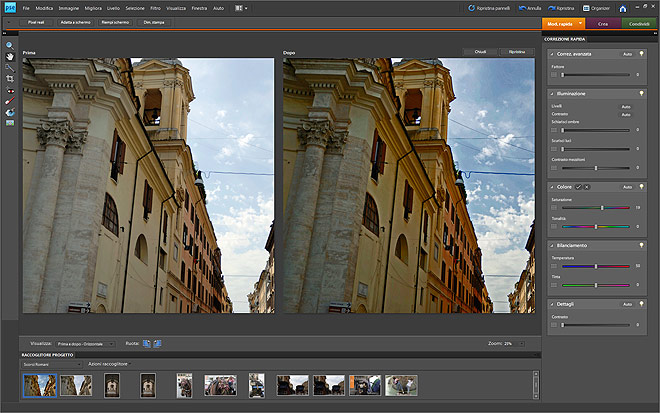Select the Black and White High Contrast tool
The image size is (660, 413).
click(10, 123)
